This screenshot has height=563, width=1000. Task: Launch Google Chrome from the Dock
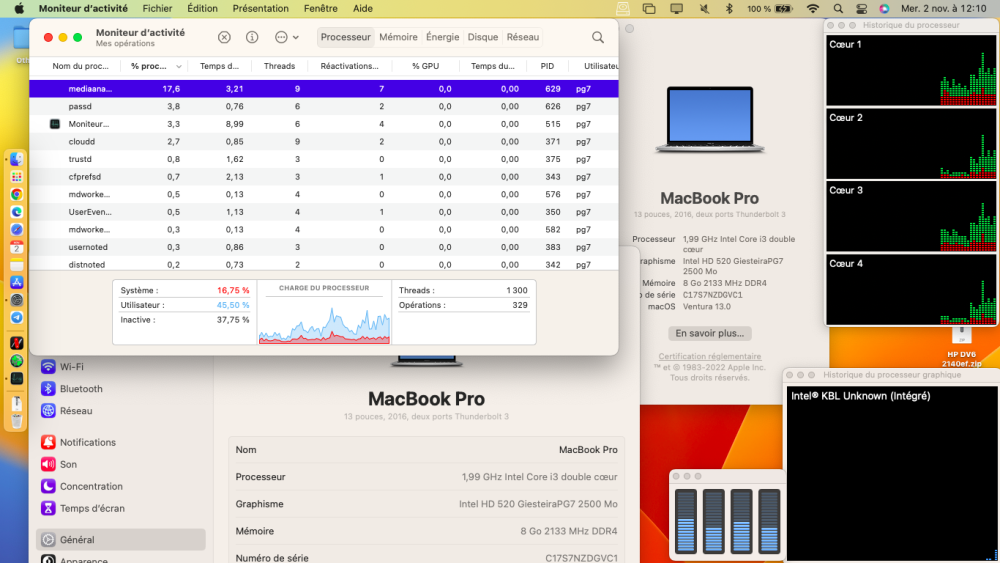[17, 194]
